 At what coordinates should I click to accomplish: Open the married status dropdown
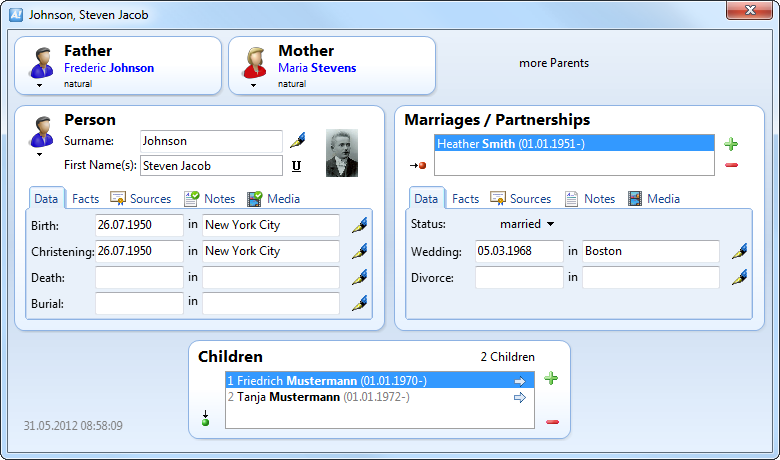550,224
